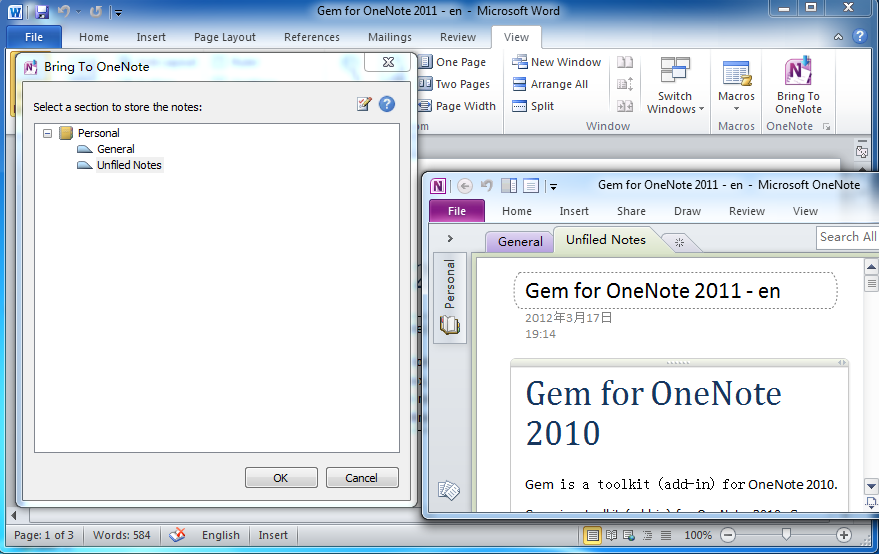Click the Redo icon in Word's quick access toolbar
The height and width of the screenshot is (554, 879).
point(96,11)
